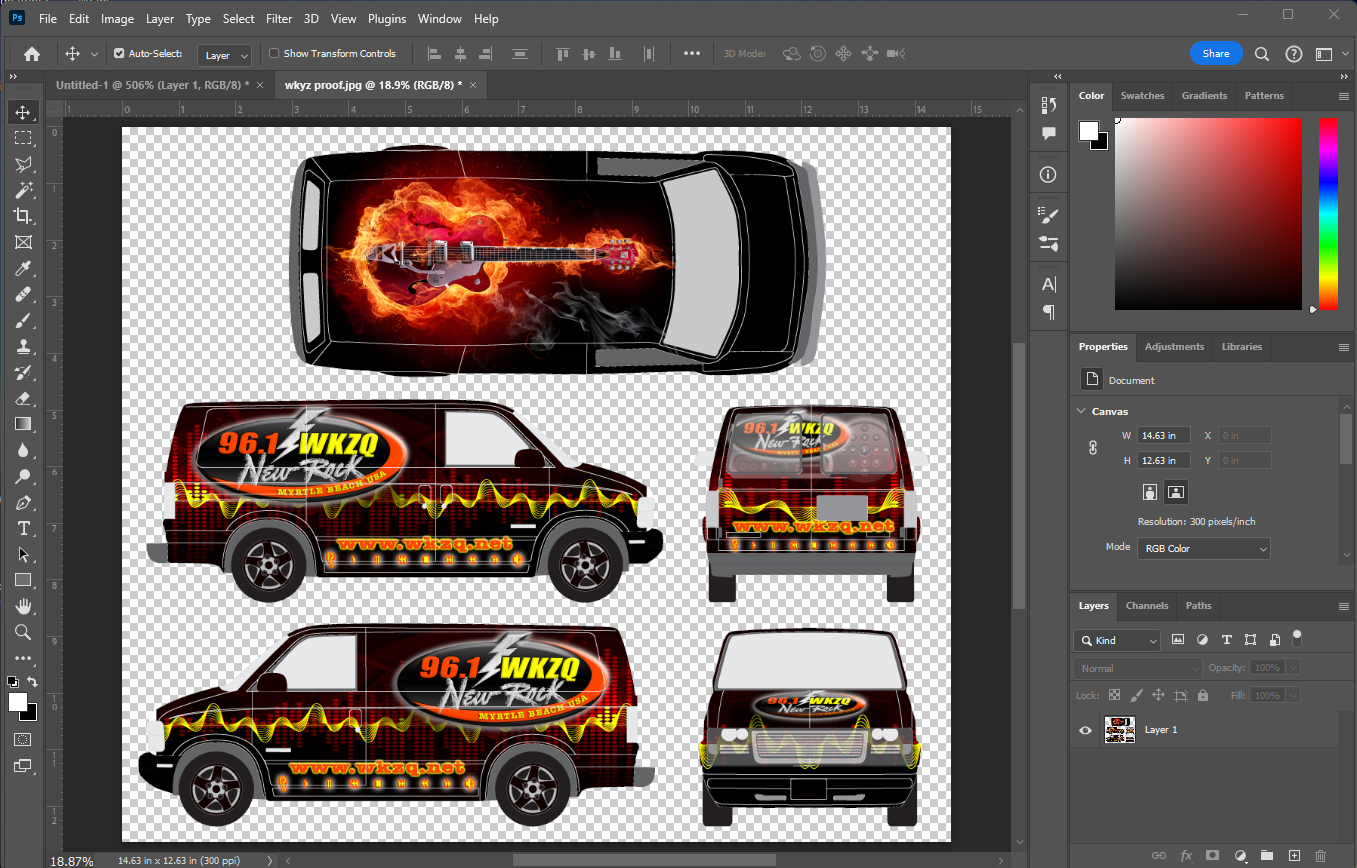Open the Filter menu
The width and height of the screenshot is (1357, 868).
tap(279, 19)
